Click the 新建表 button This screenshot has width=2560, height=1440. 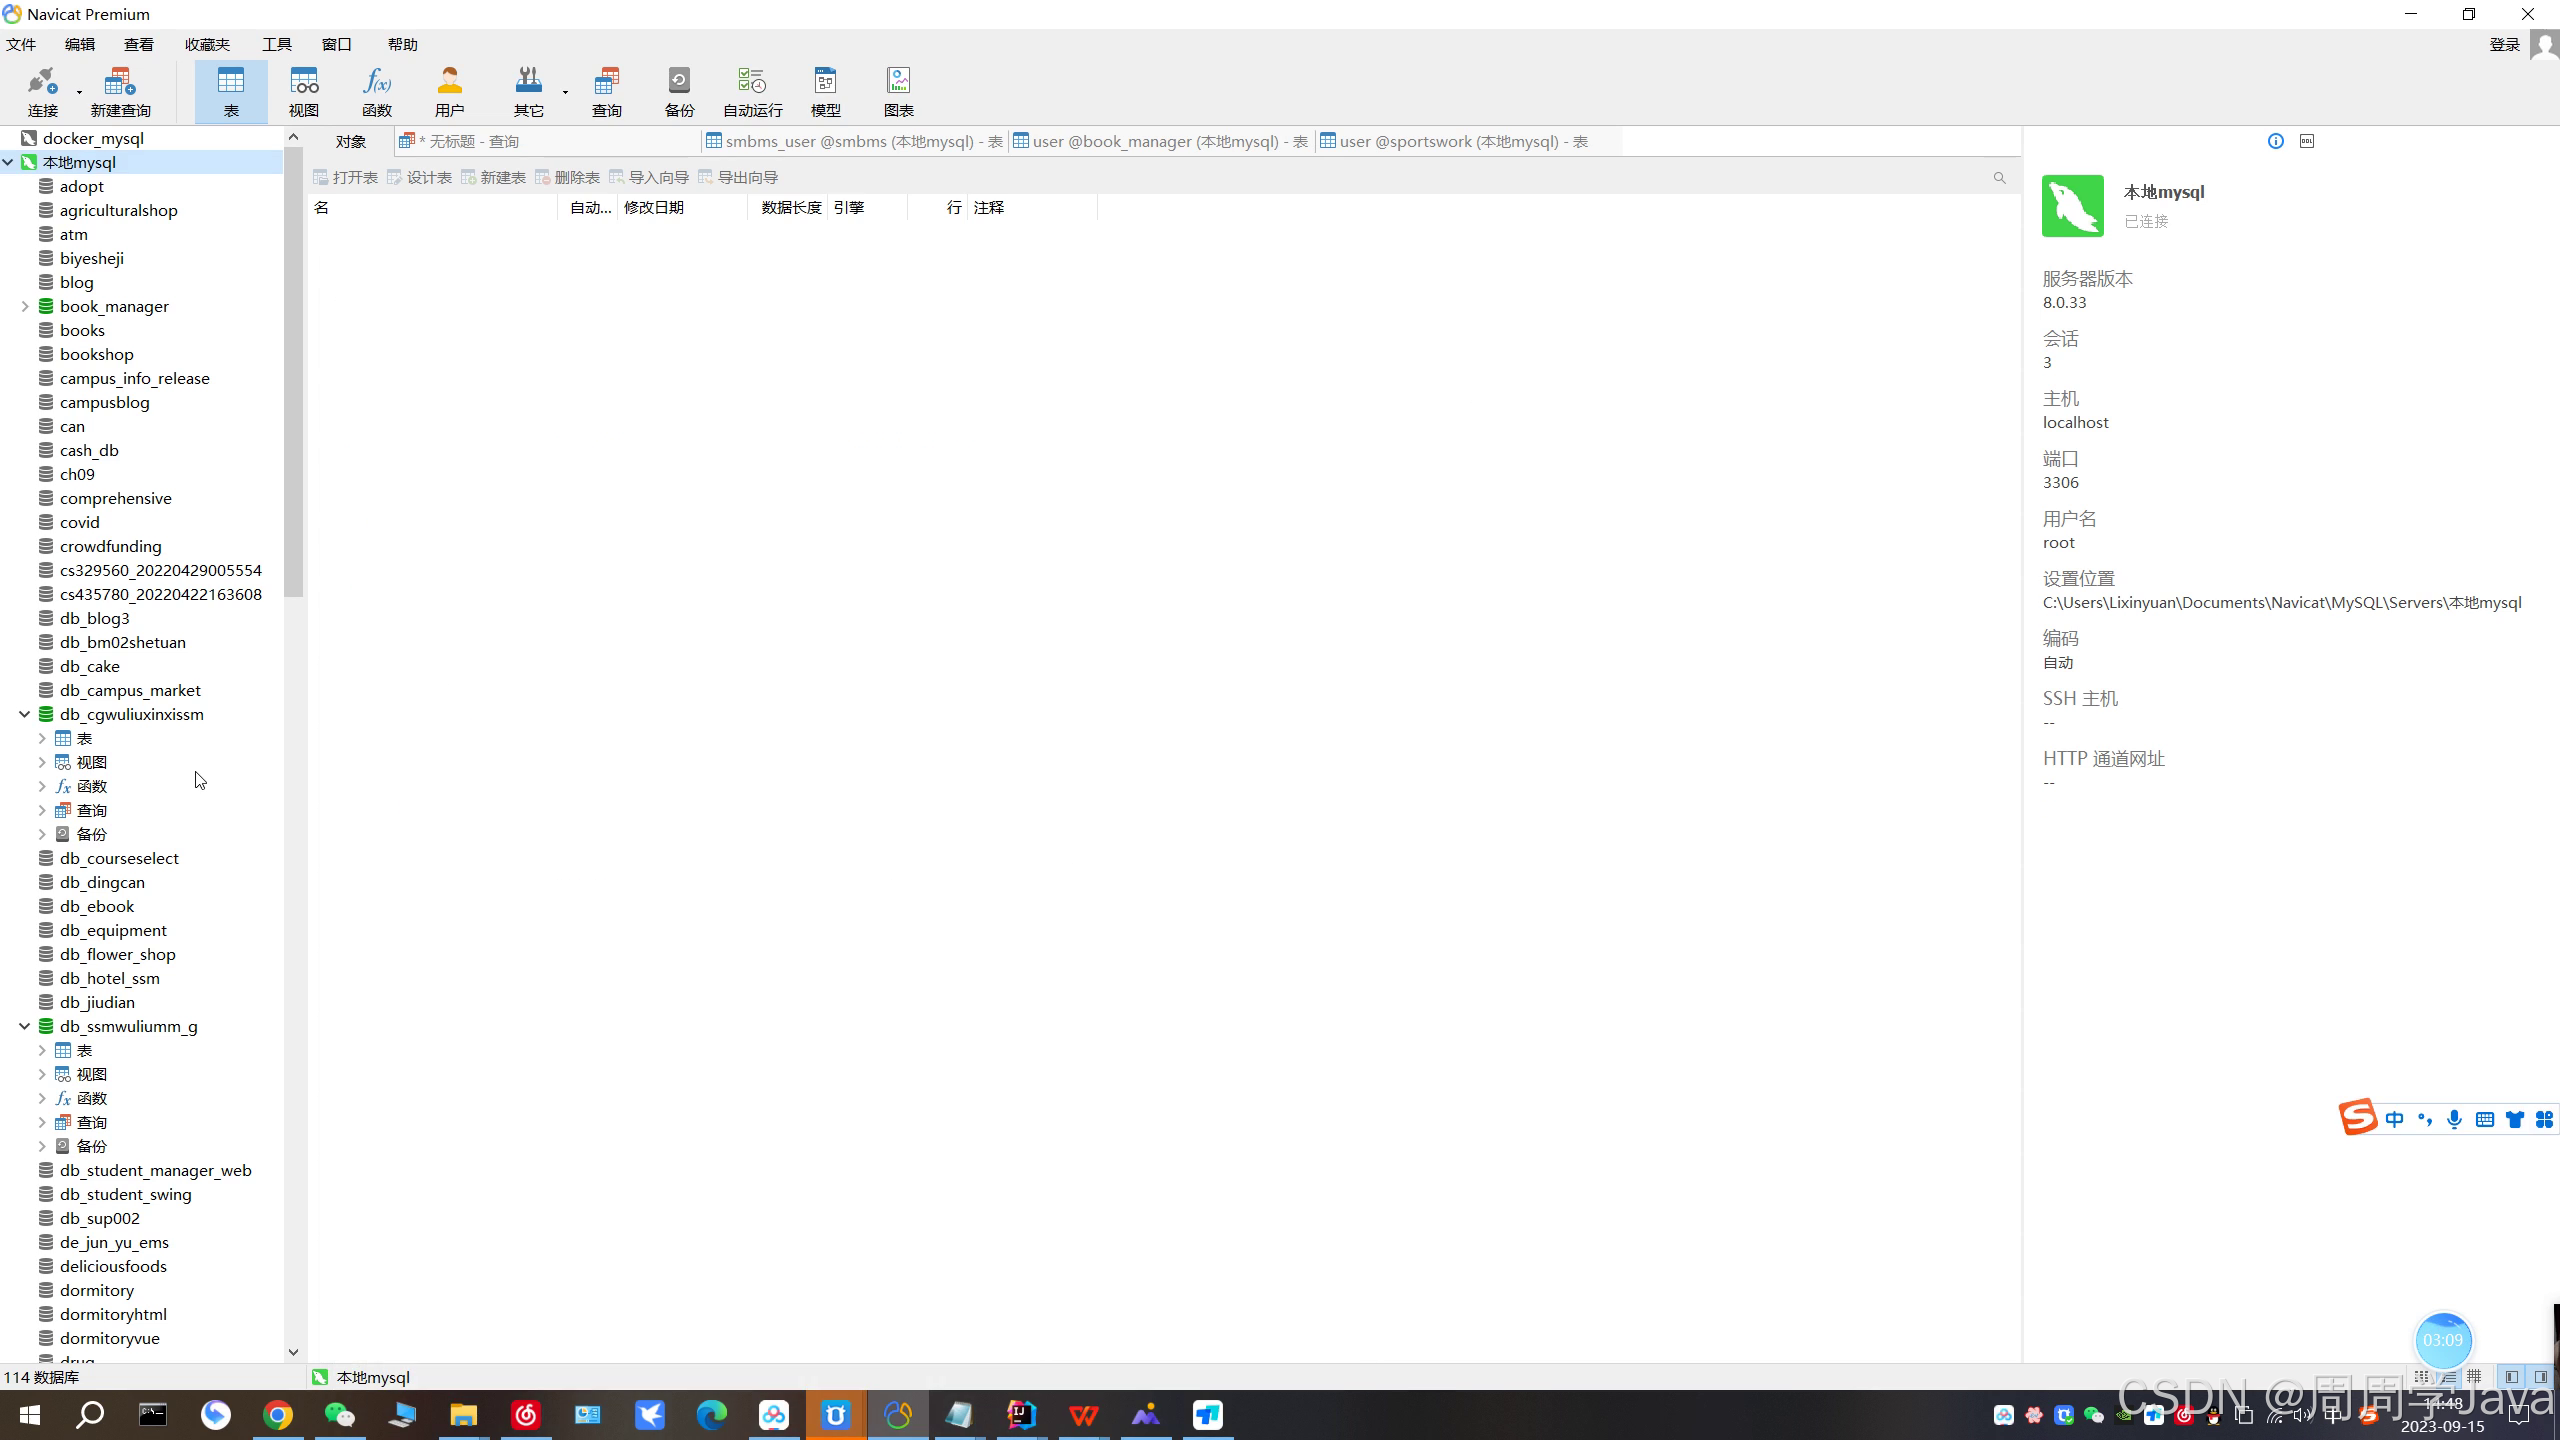pyautogui.click(x=493, y=177)
